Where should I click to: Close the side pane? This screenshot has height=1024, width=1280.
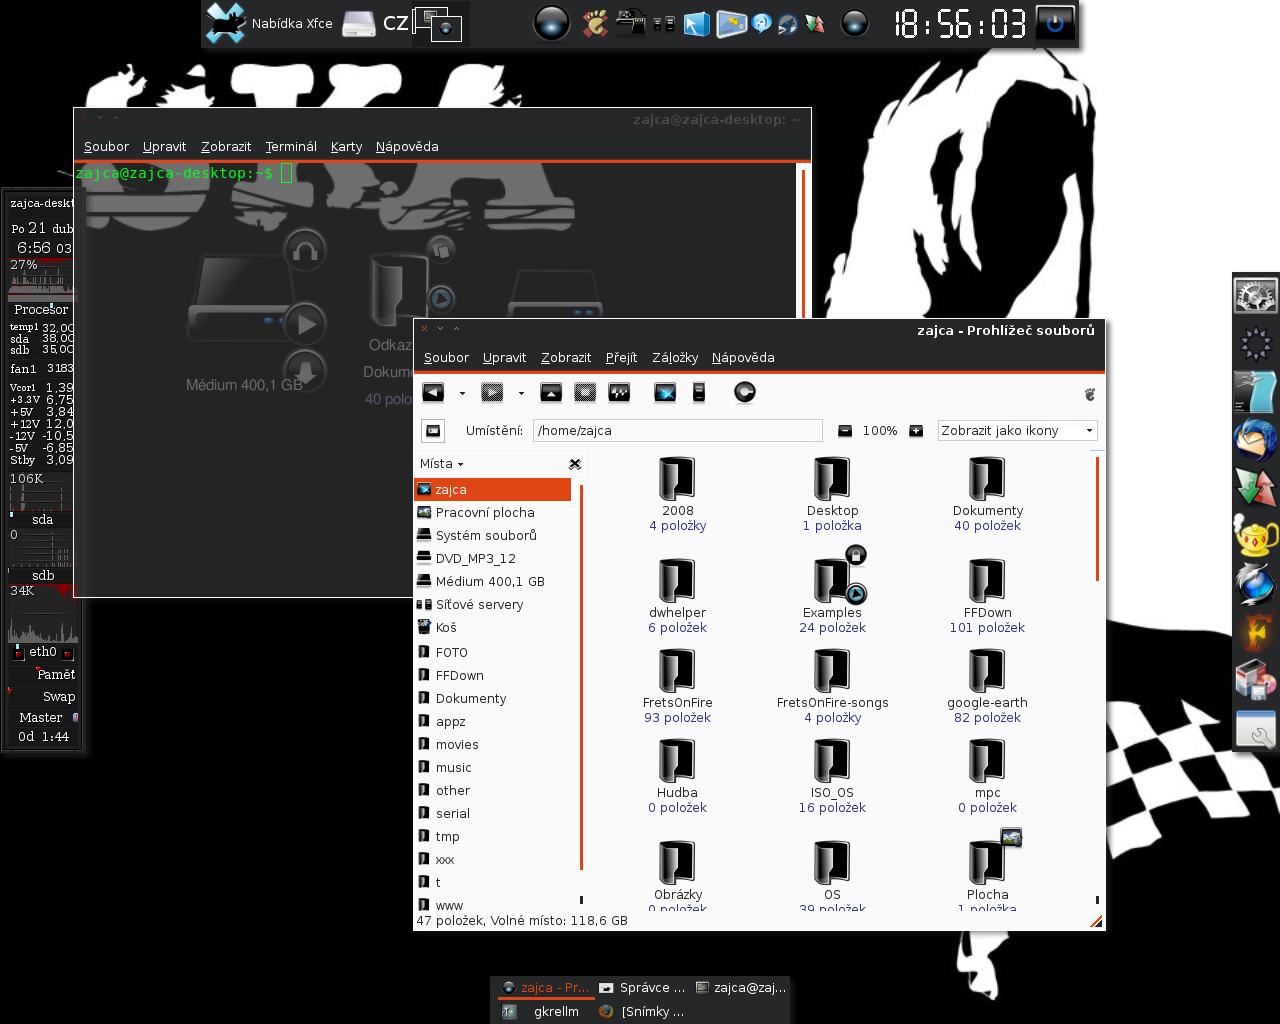click(x=575, y=464)
